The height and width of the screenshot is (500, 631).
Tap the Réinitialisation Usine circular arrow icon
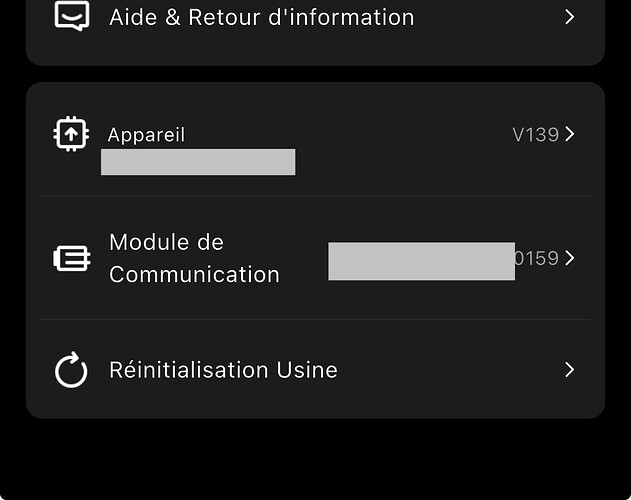click(x=71, y=370)
